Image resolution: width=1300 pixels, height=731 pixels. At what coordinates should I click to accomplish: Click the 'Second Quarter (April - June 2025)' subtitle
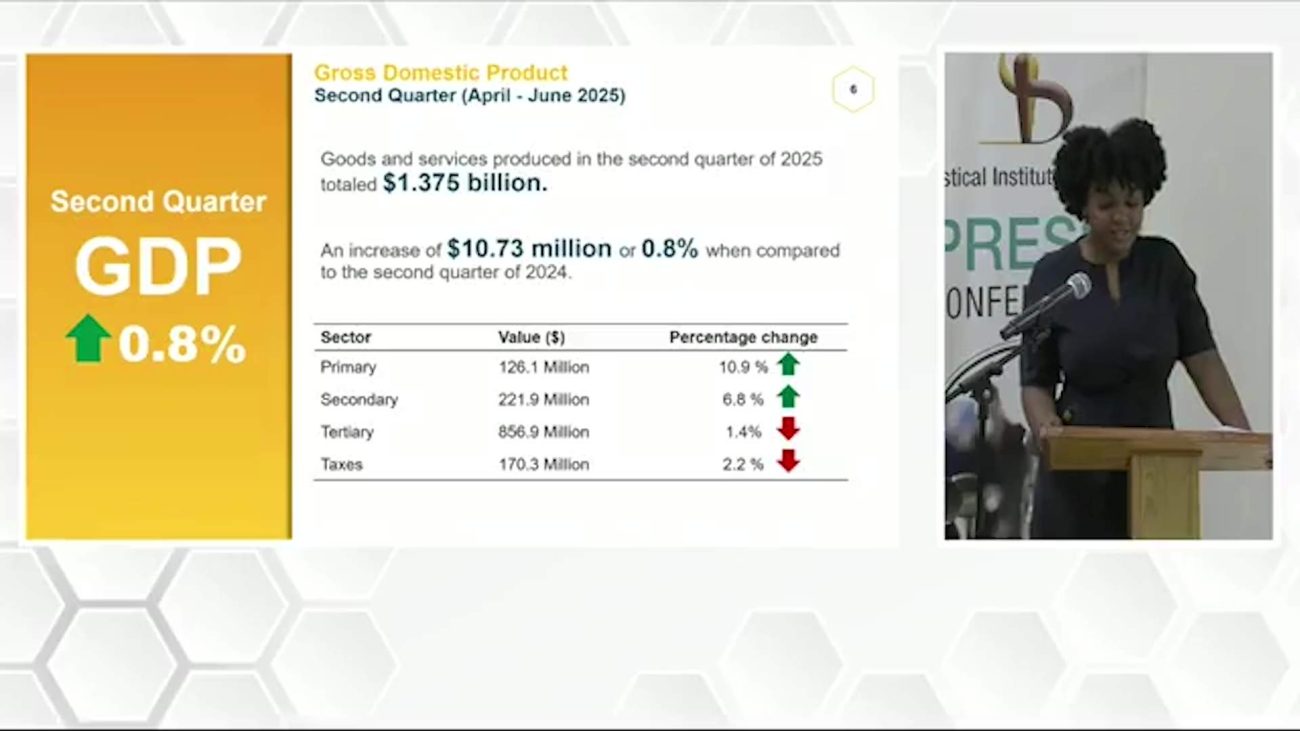(x=469, y=96)
